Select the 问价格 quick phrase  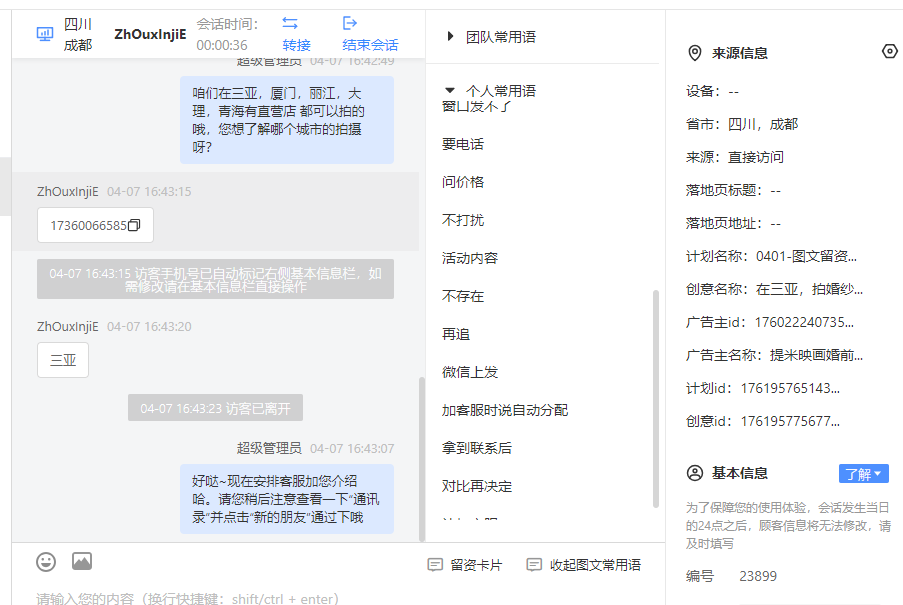(x=463, y=182)
